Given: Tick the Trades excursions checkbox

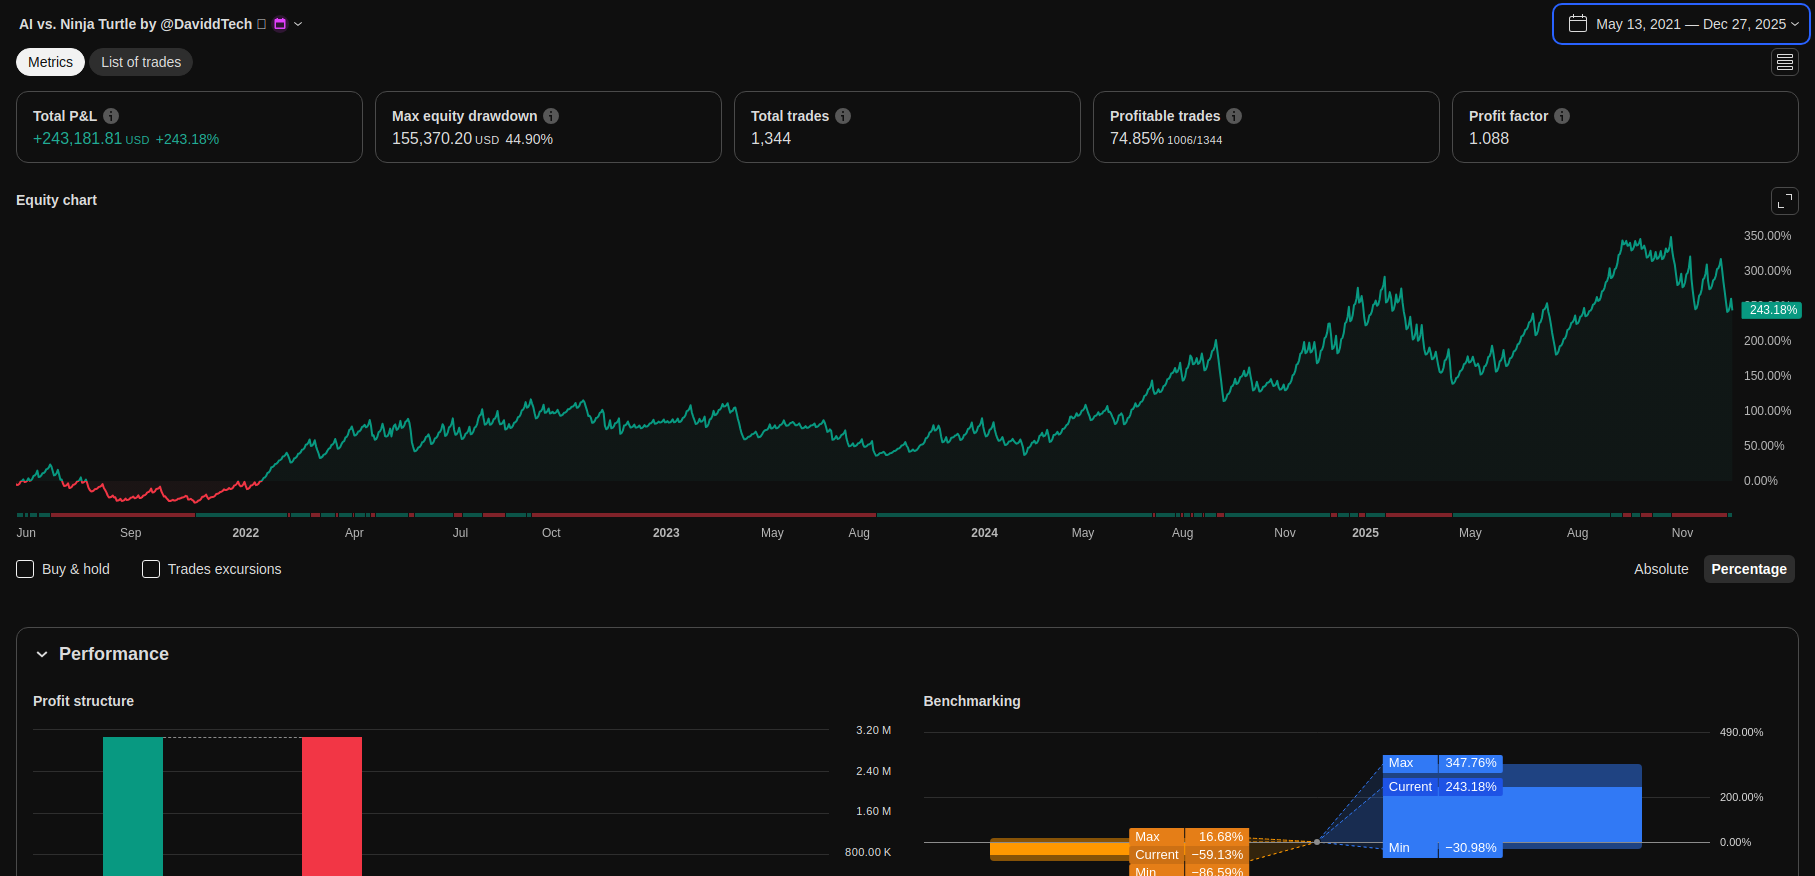Looking at the screenshot, I should [x=151, y=569].
